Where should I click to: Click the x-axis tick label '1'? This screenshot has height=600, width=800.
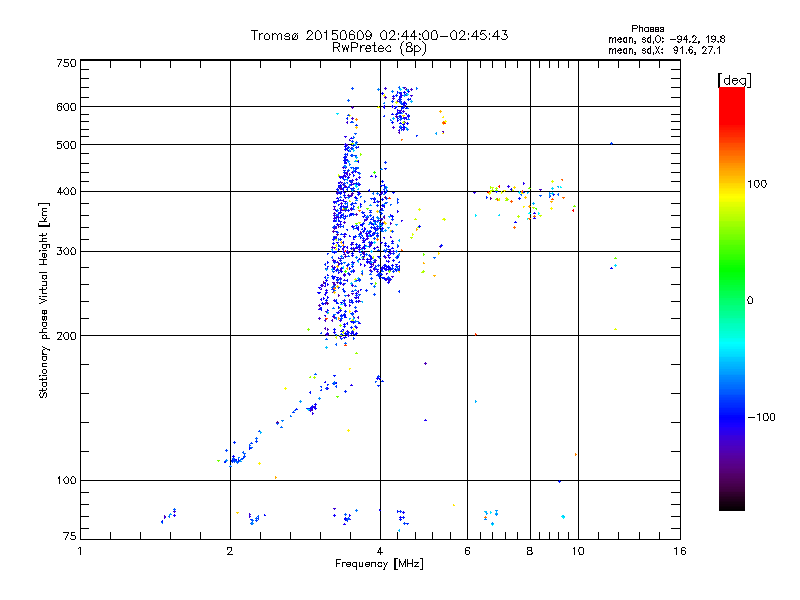point(80,551)
